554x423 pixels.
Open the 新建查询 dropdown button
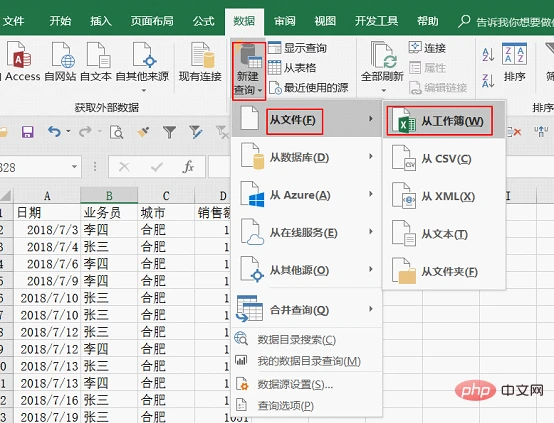[x=248, y=71]
